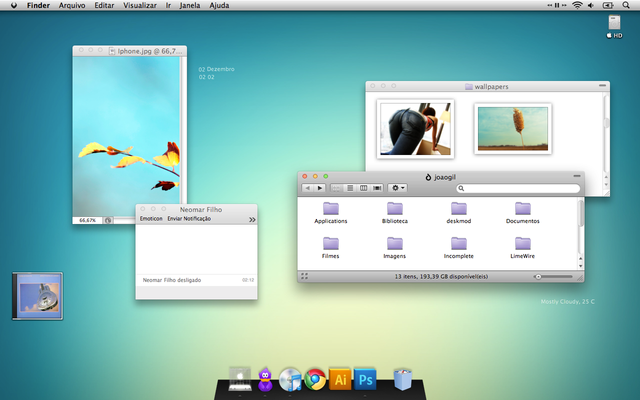
Task: Switch Finder to column view
Action: (363, 188)
